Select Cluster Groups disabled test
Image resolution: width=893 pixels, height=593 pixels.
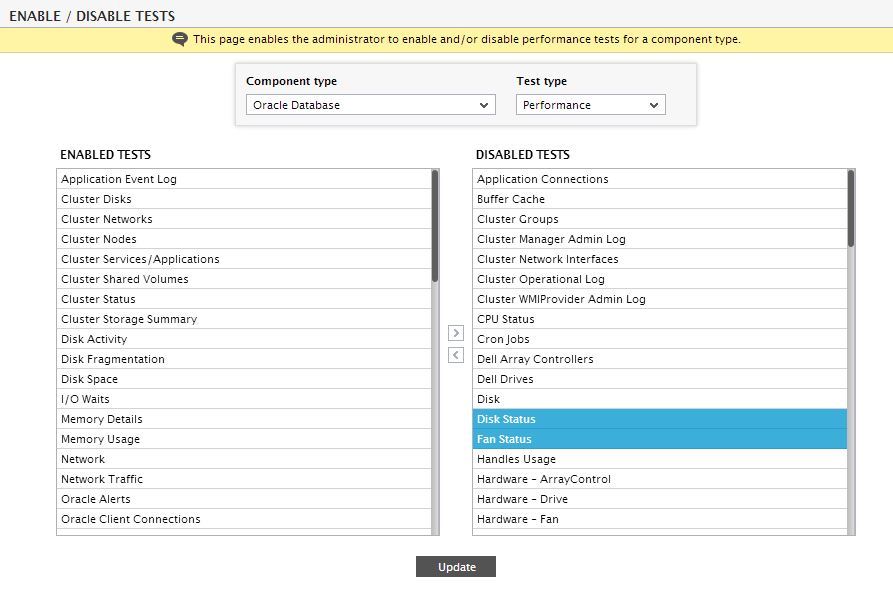[x=660, y=219]
